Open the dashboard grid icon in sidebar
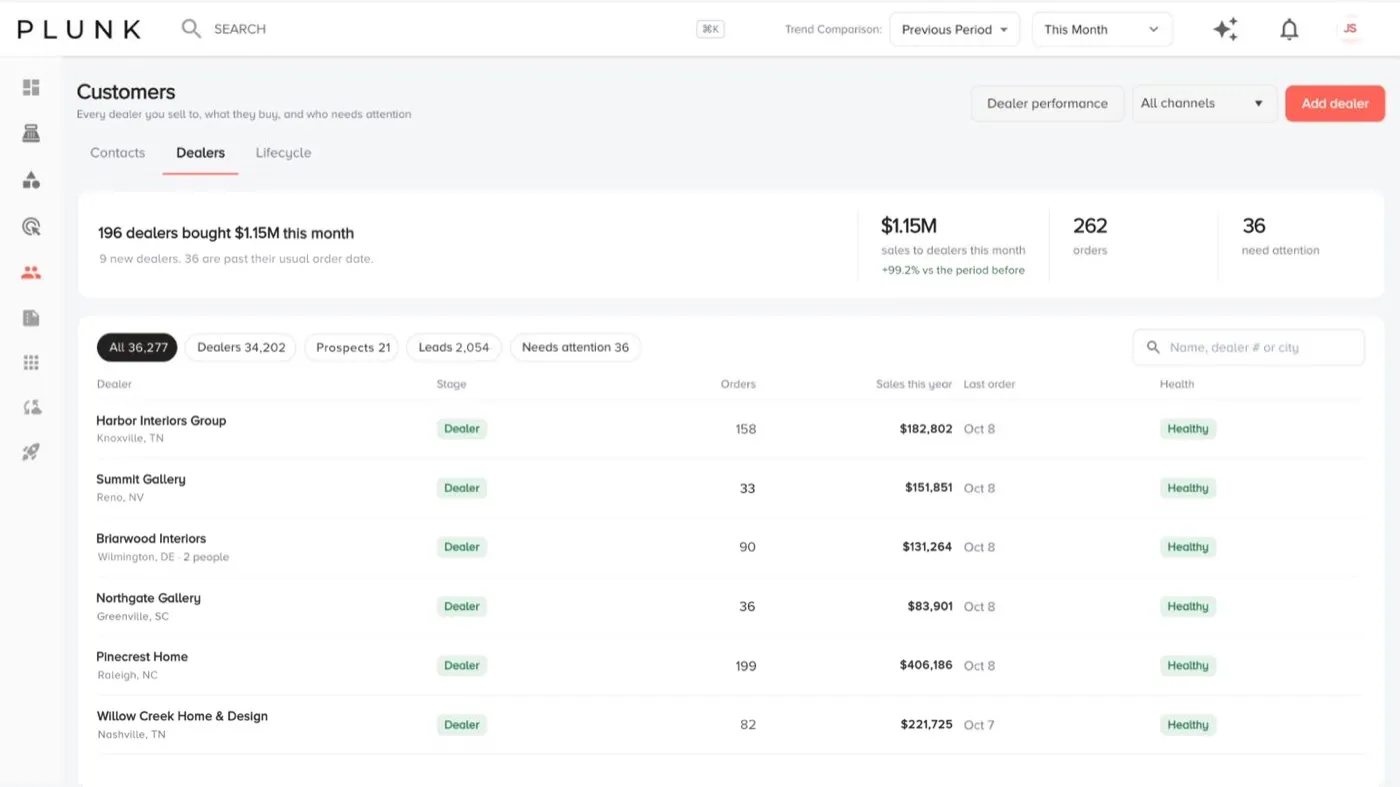The height and width of the screenshot is (787, 1400). click(x=31, y=88)
